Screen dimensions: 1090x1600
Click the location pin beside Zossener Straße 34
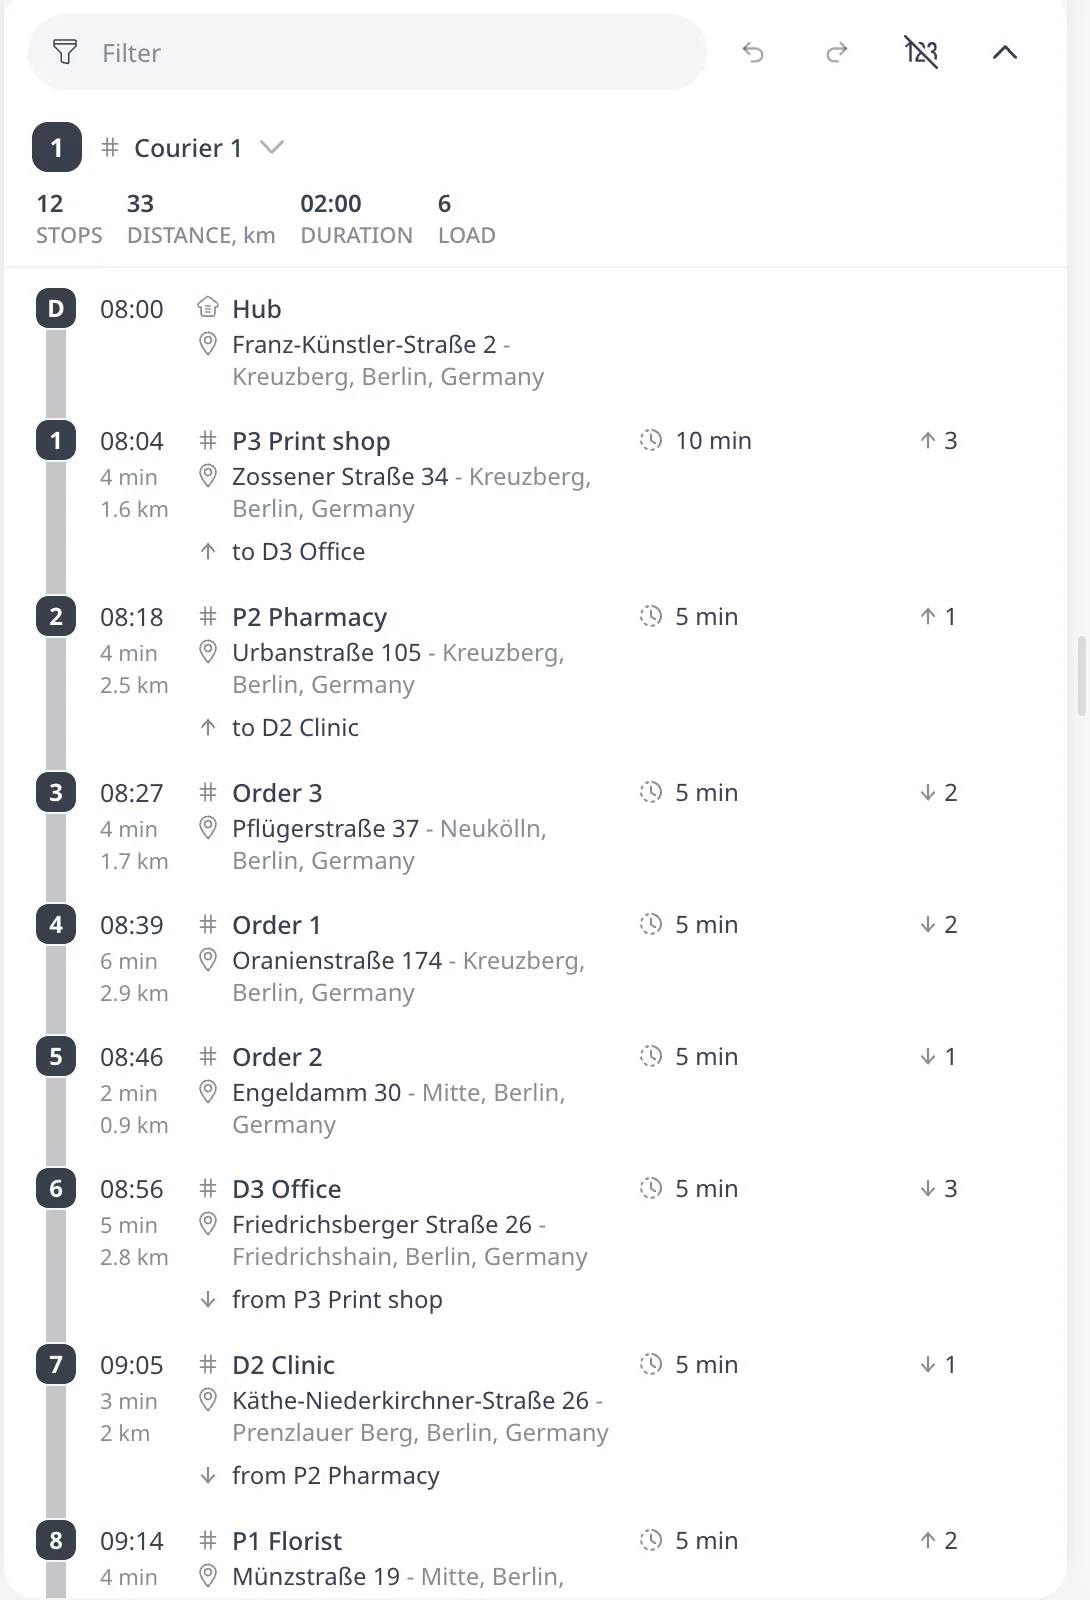tap(208, 476)
